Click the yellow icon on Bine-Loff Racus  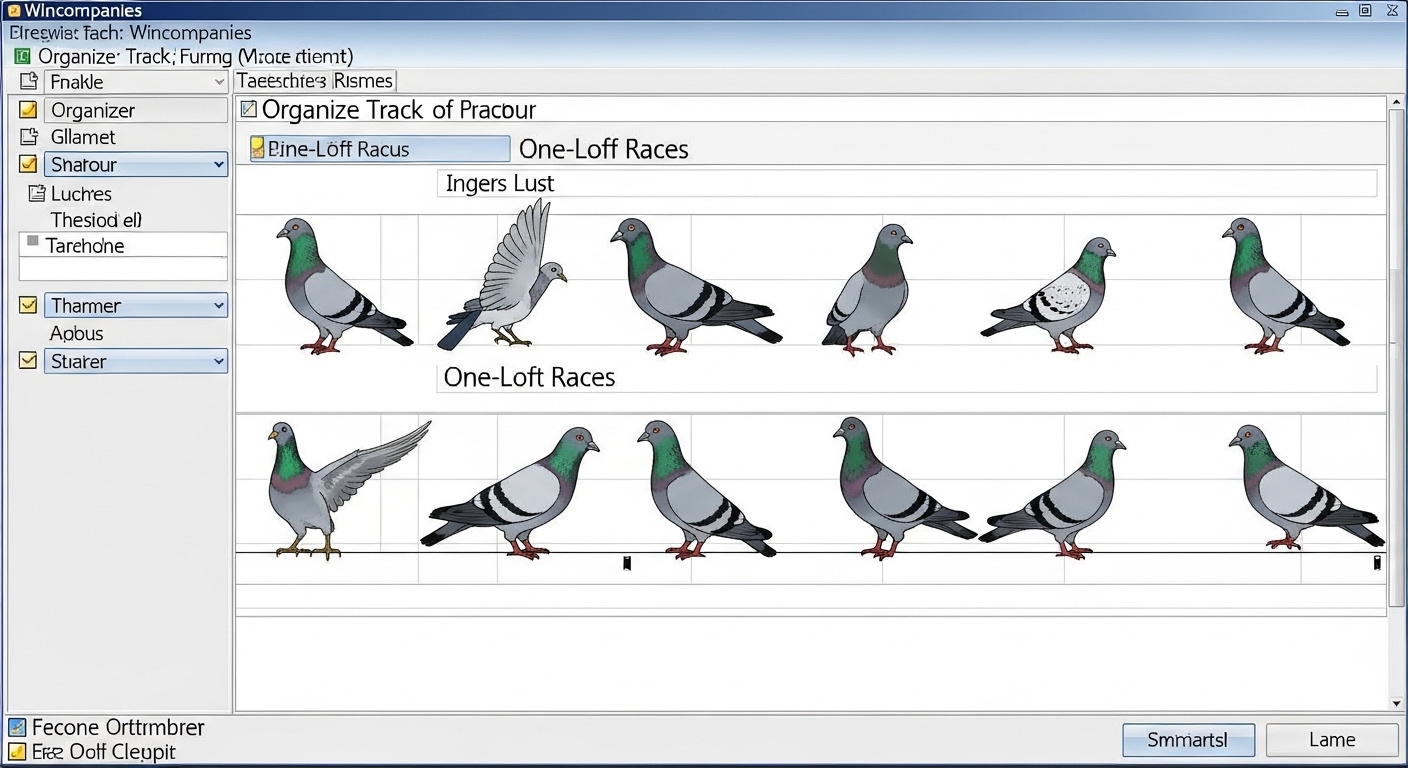pos(258,149)
